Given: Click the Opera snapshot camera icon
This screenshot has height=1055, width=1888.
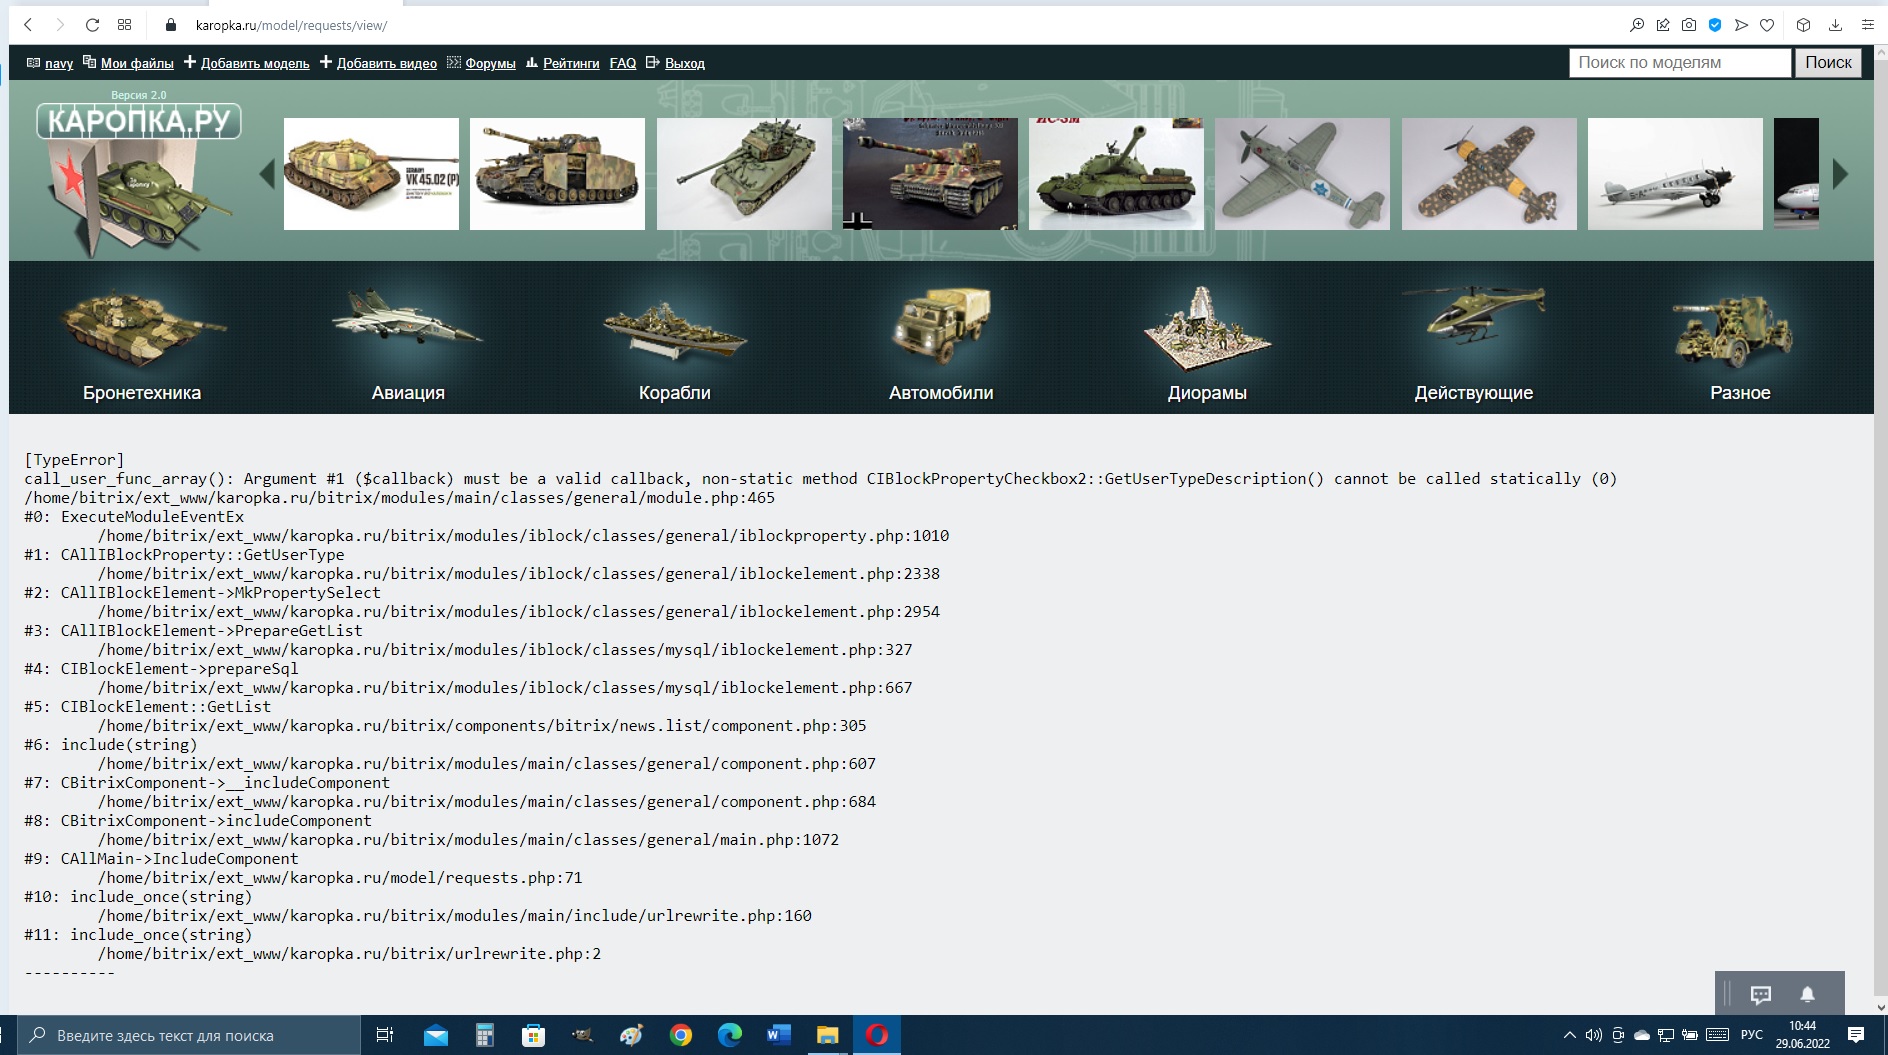Looking at the screenshot, I should (1689, 25).
